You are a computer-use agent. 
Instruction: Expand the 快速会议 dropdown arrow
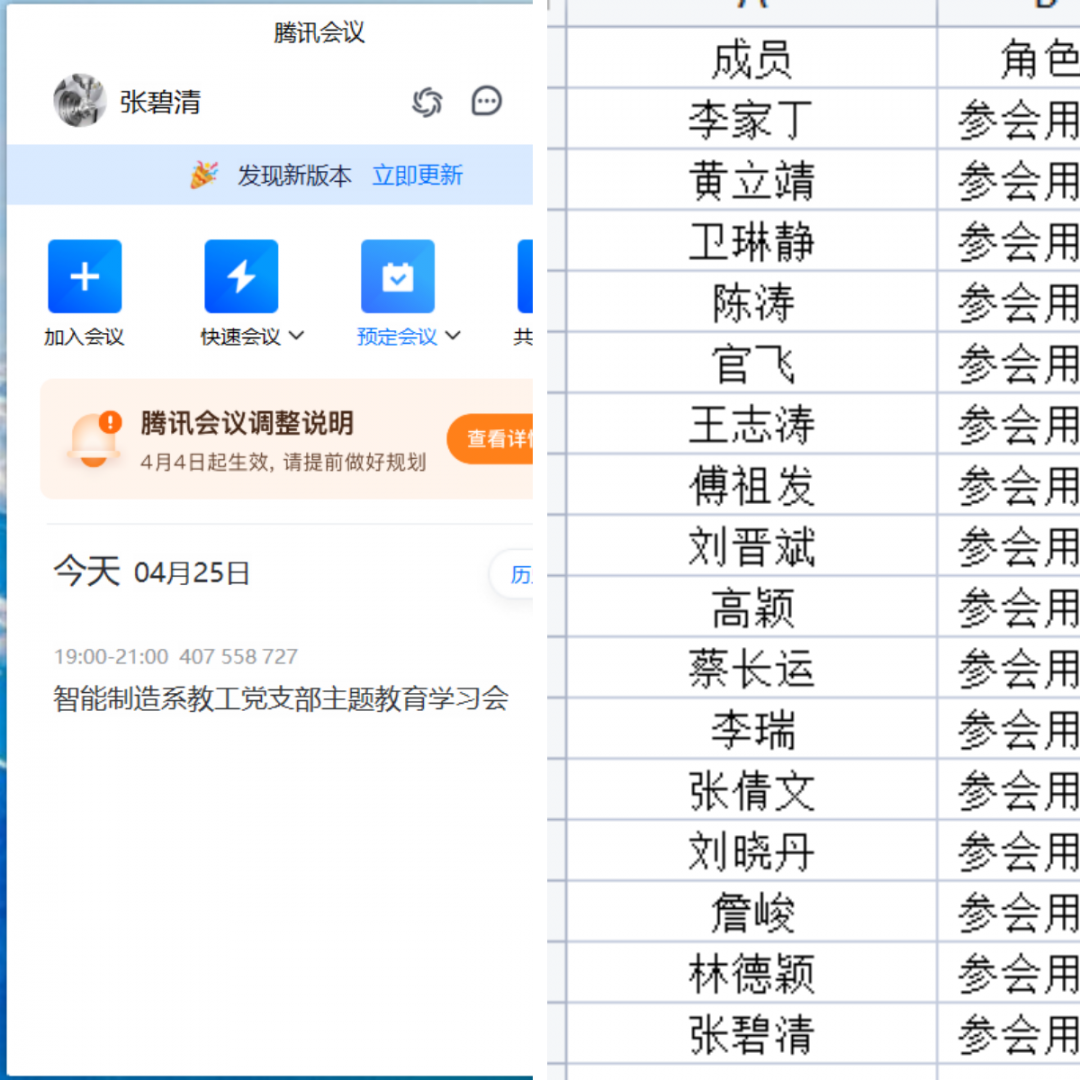[x=296, y=336]
